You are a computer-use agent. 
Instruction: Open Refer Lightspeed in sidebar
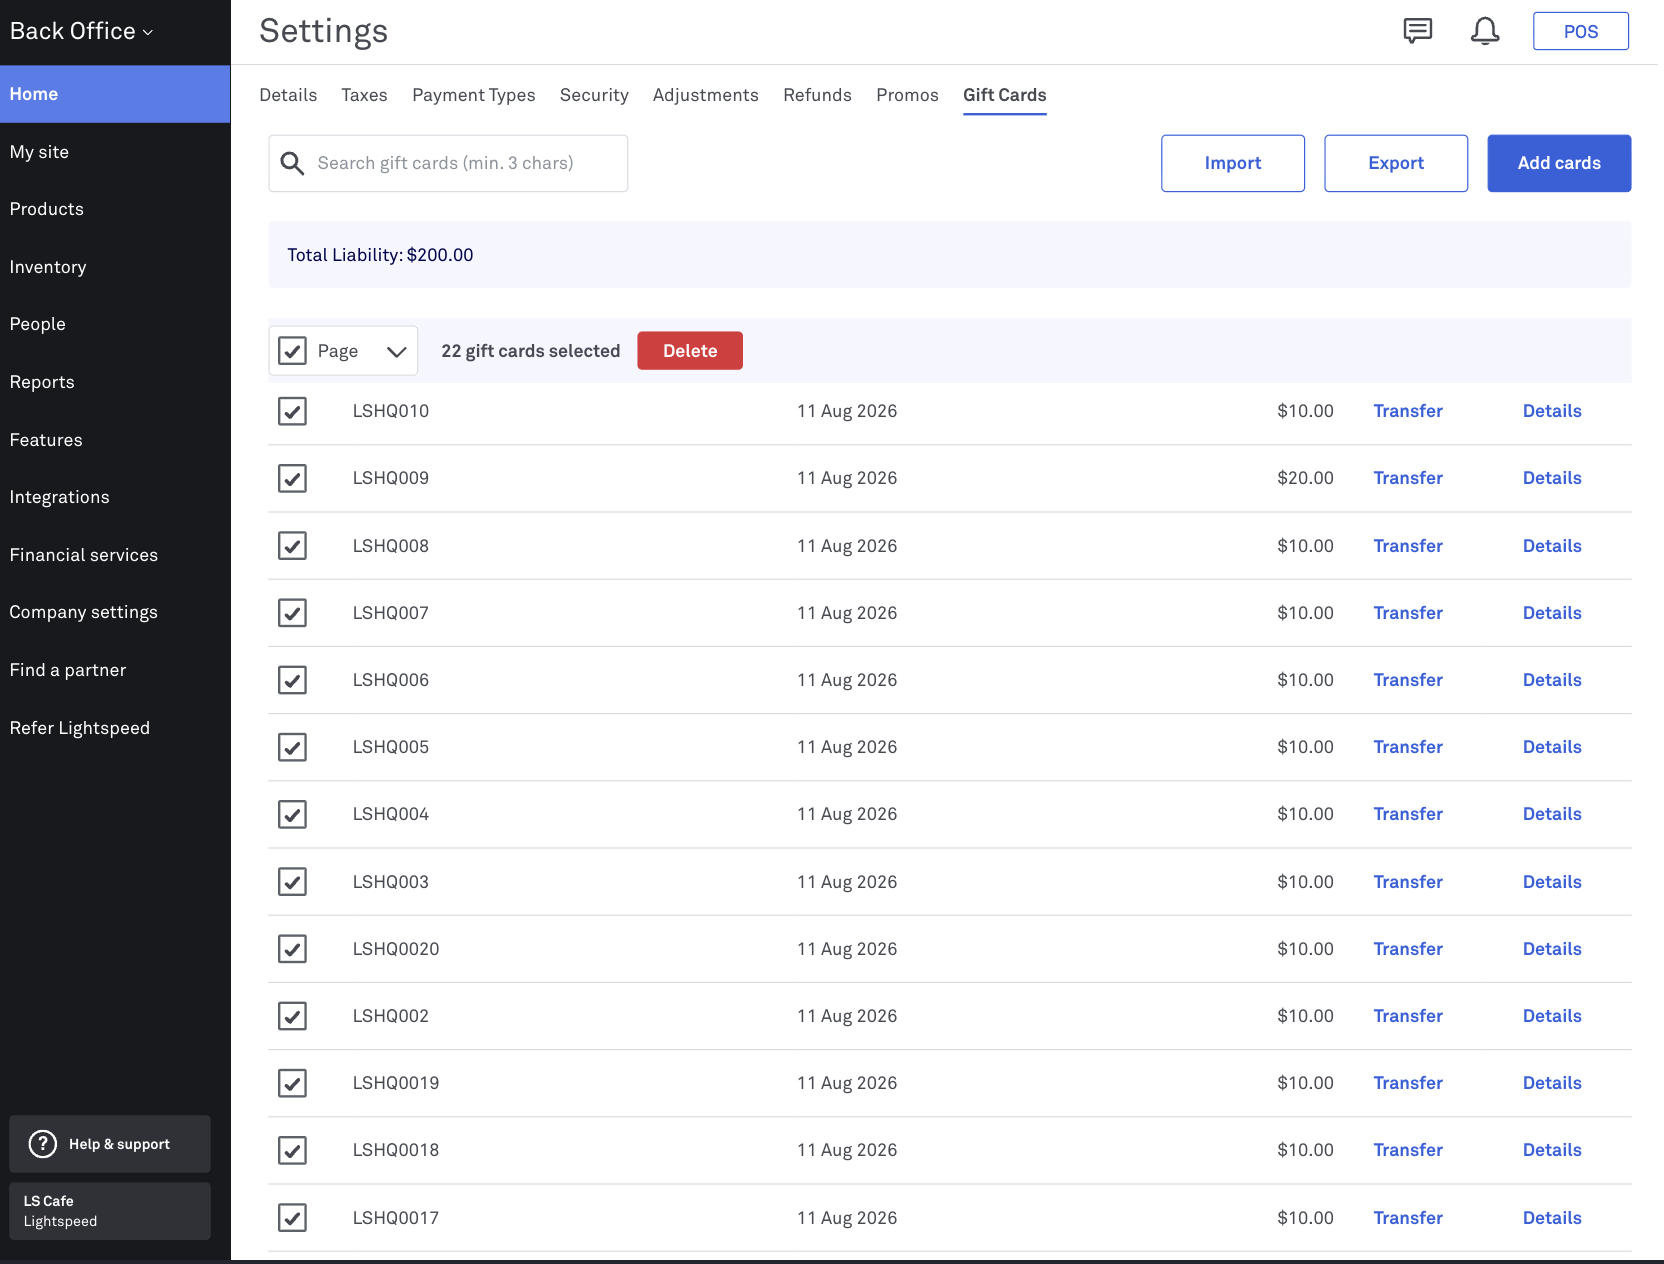point(115,728)
